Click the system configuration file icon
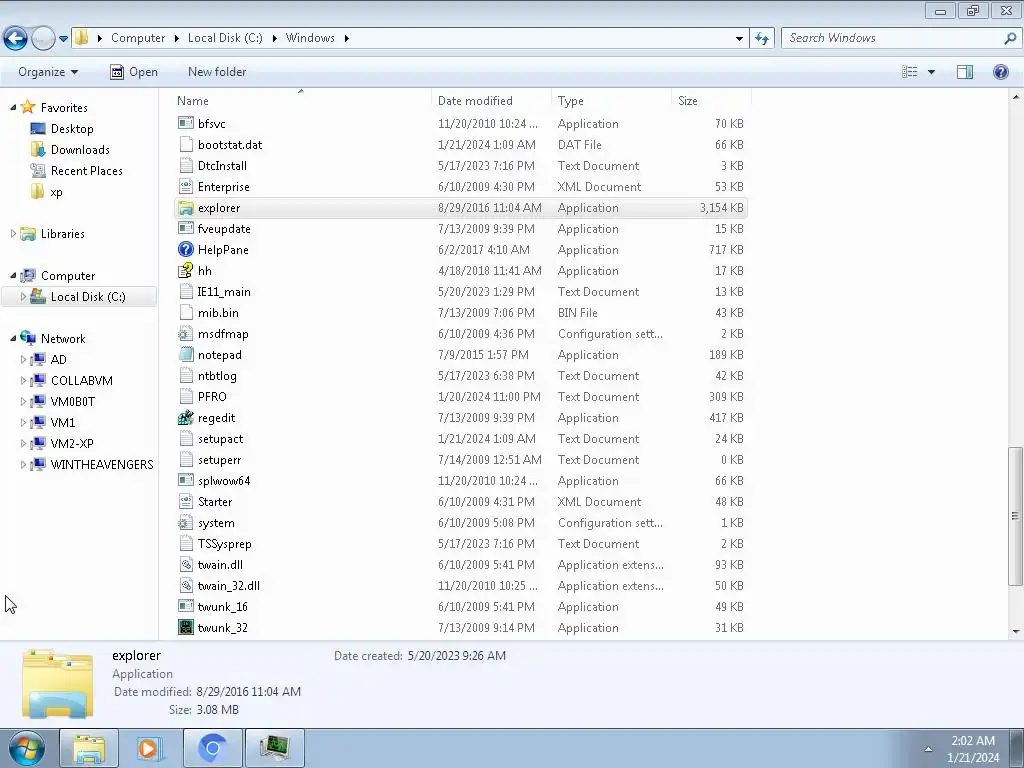Image resolution: width=1024 pixels, height=768 pixels. 185,522
